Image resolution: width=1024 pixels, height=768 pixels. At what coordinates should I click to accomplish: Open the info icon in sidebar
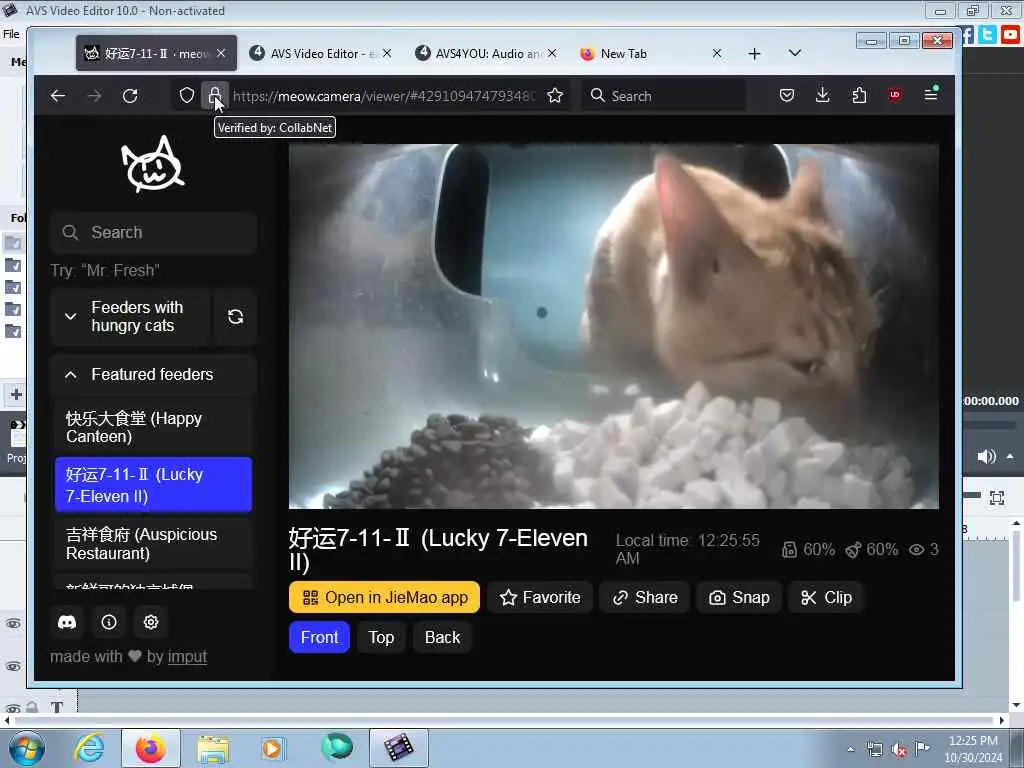coord(109,622)
